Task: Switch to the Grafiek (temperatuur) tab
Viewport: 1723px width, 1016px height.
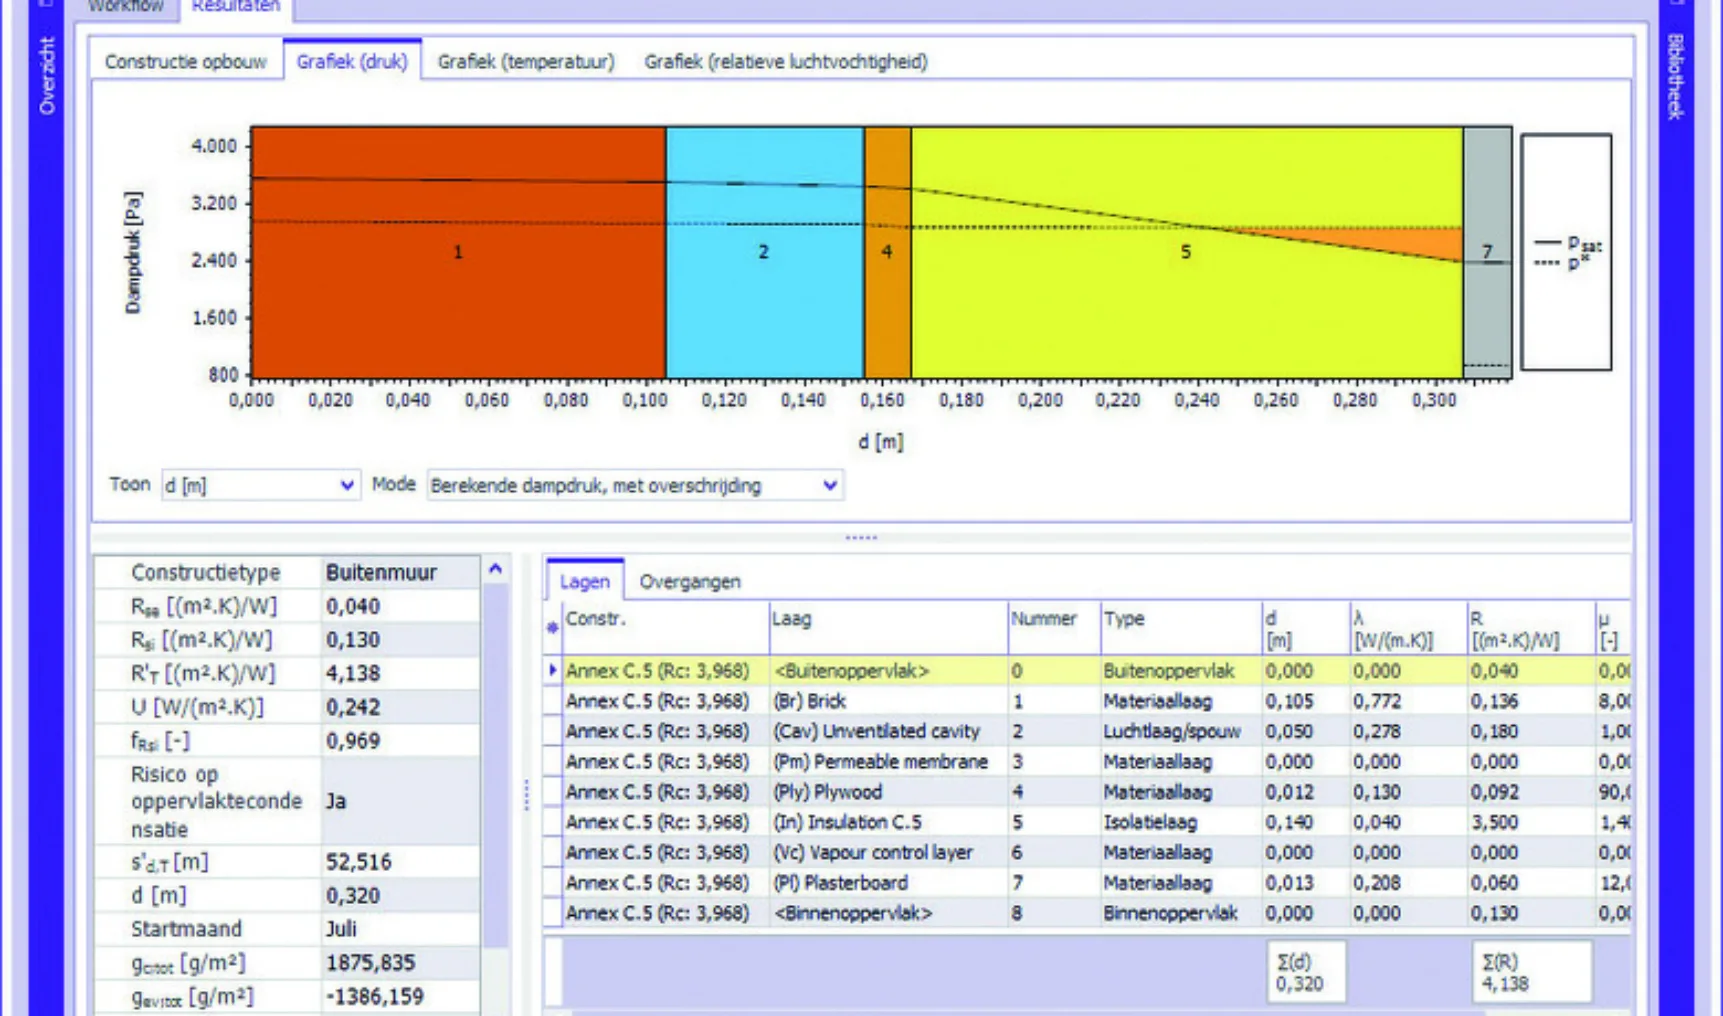Action: pos(525,62)
